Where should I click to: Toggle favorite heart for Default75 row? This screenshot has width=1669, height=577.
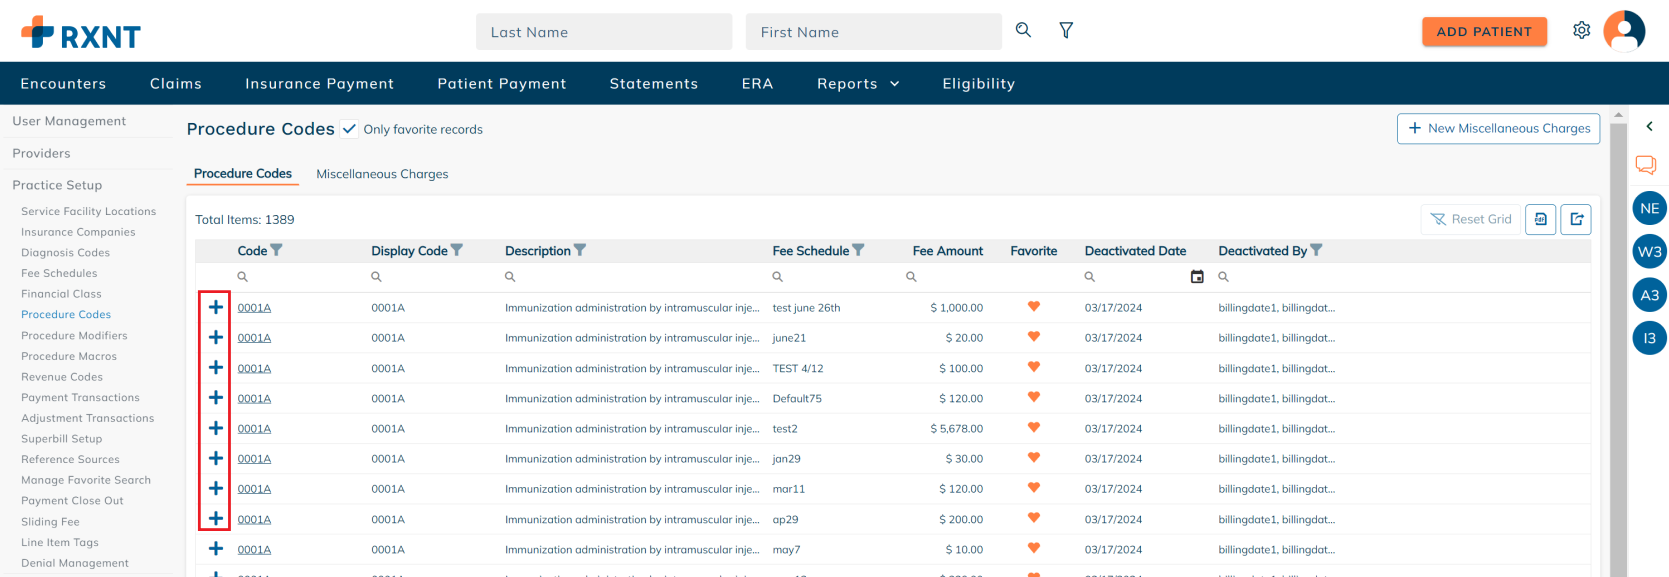1034,397
